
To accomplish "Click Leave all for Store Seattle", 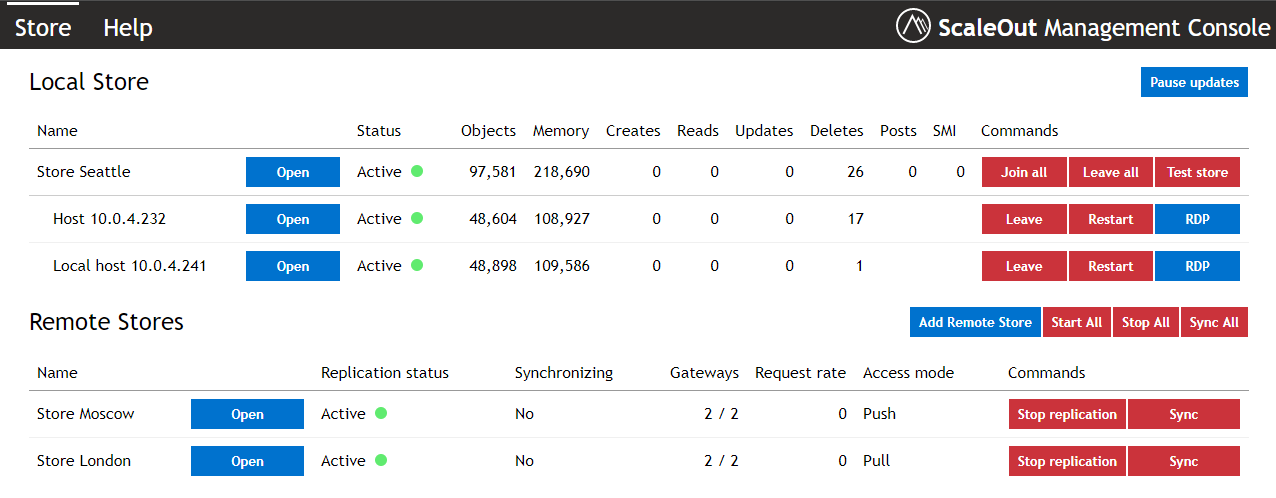I will (1111, 172).
